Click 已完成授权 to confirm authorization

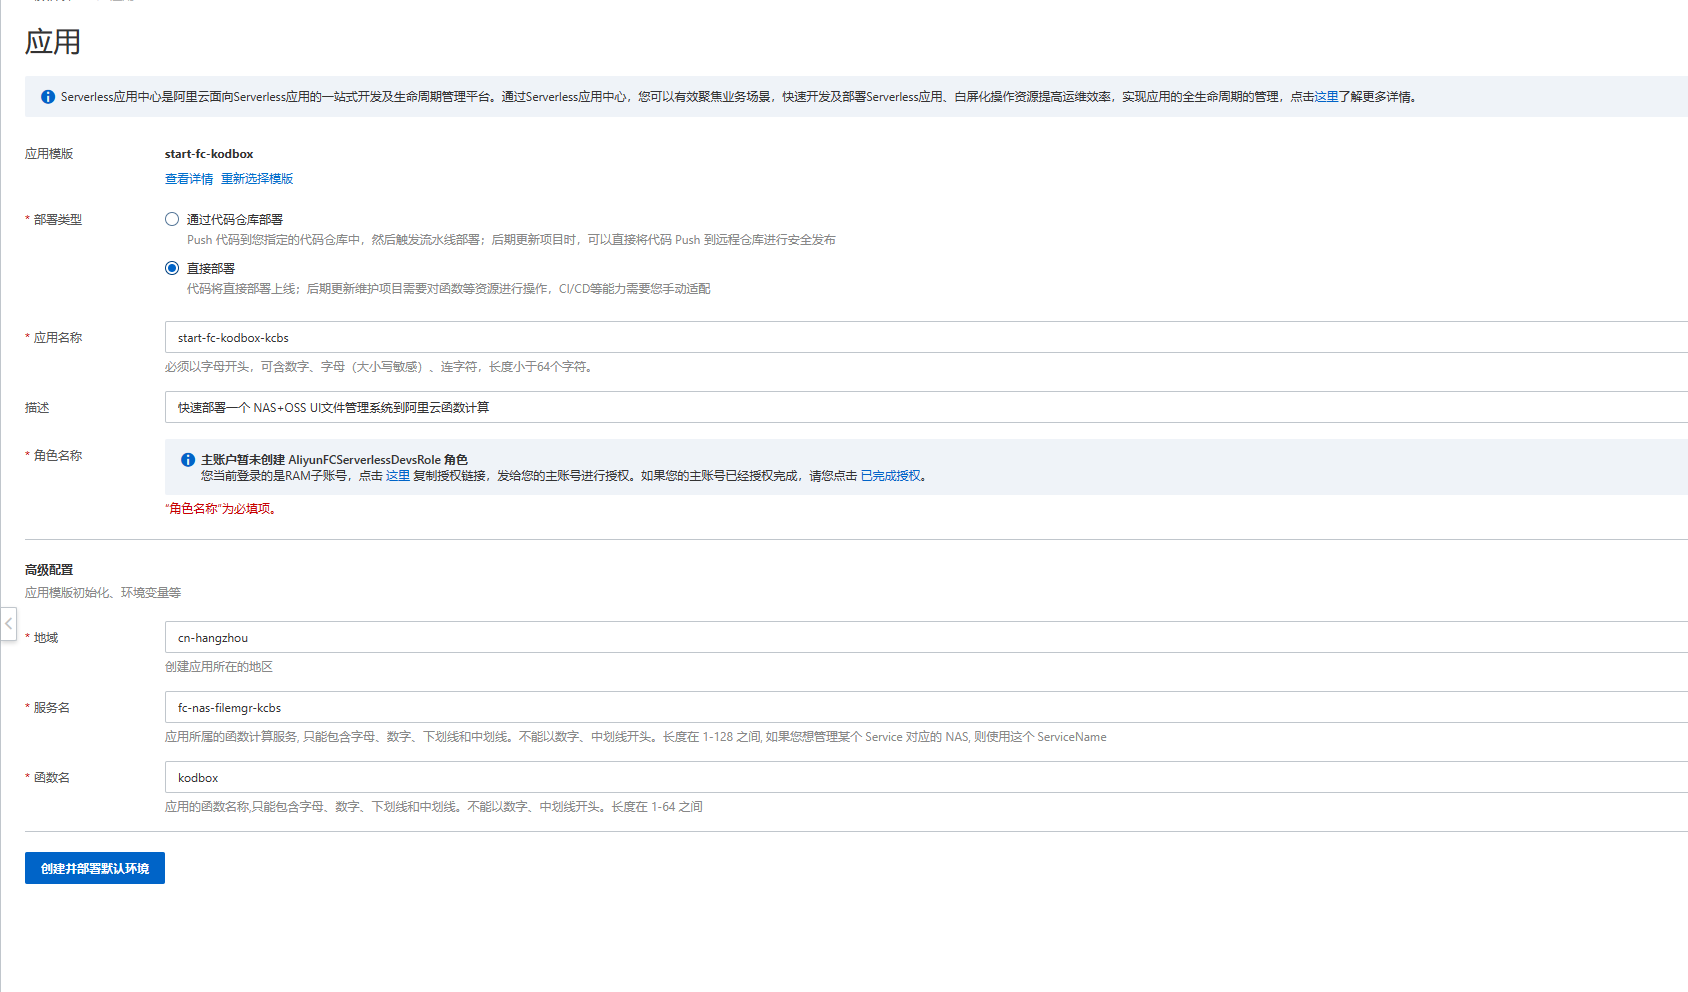(888, 476)
